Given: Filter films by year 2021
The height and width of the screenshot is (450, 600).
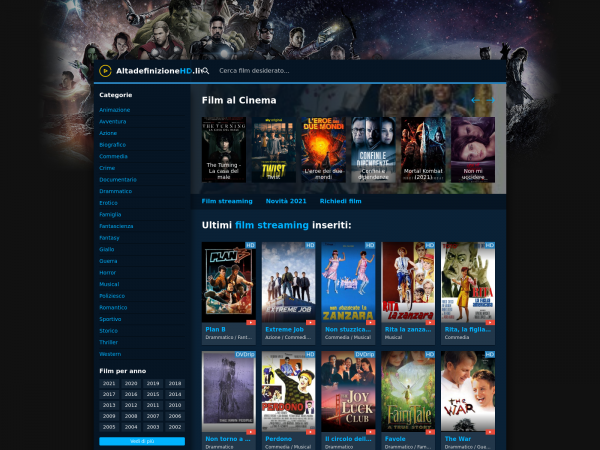Looking at the screenshot, I should pos(109,383).
